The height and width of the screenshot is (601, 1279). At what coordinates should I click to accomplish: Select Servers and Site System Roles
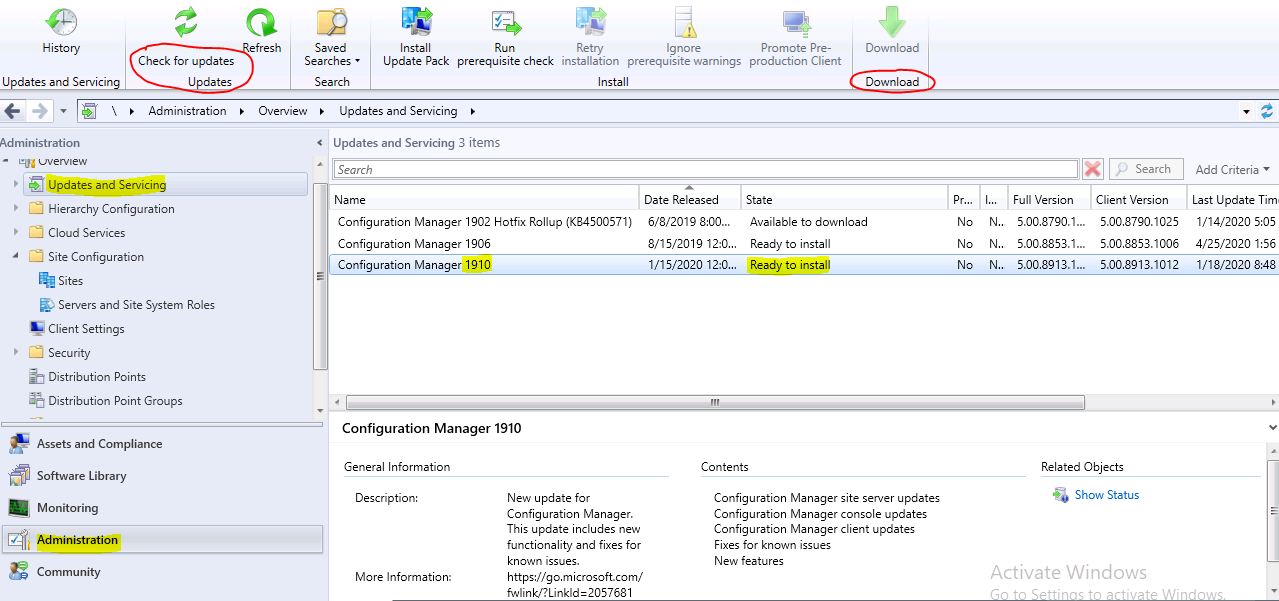(136, 305)
